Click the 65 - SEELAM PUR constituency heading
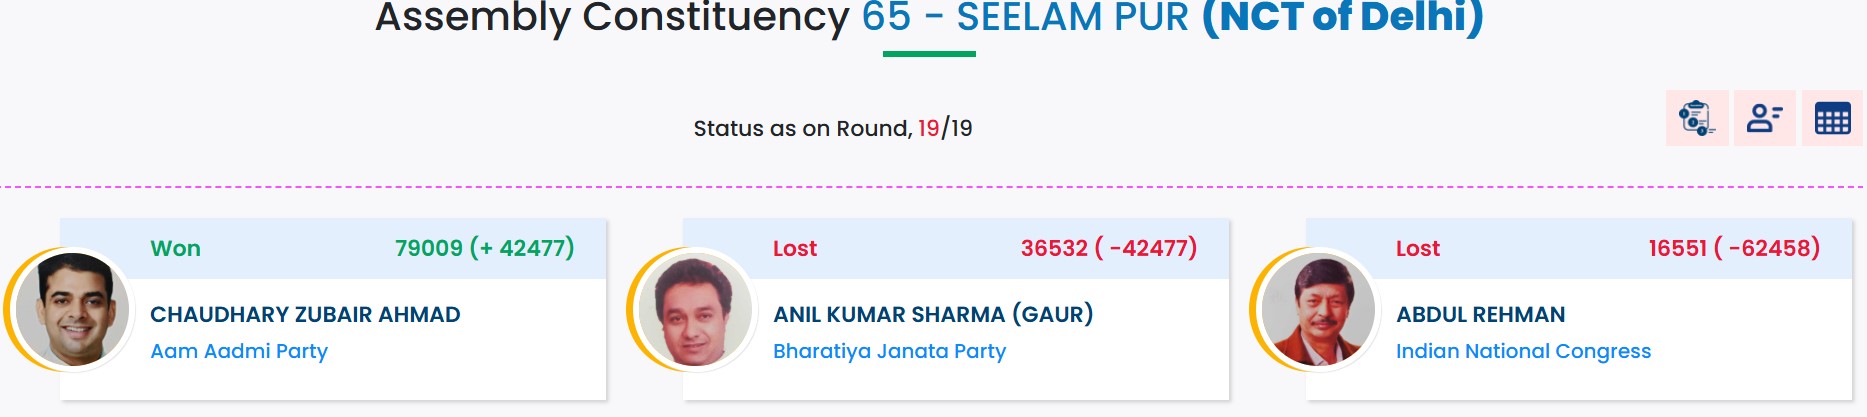The width and height of the screenshot is (1867, 417). point(1025,17)
